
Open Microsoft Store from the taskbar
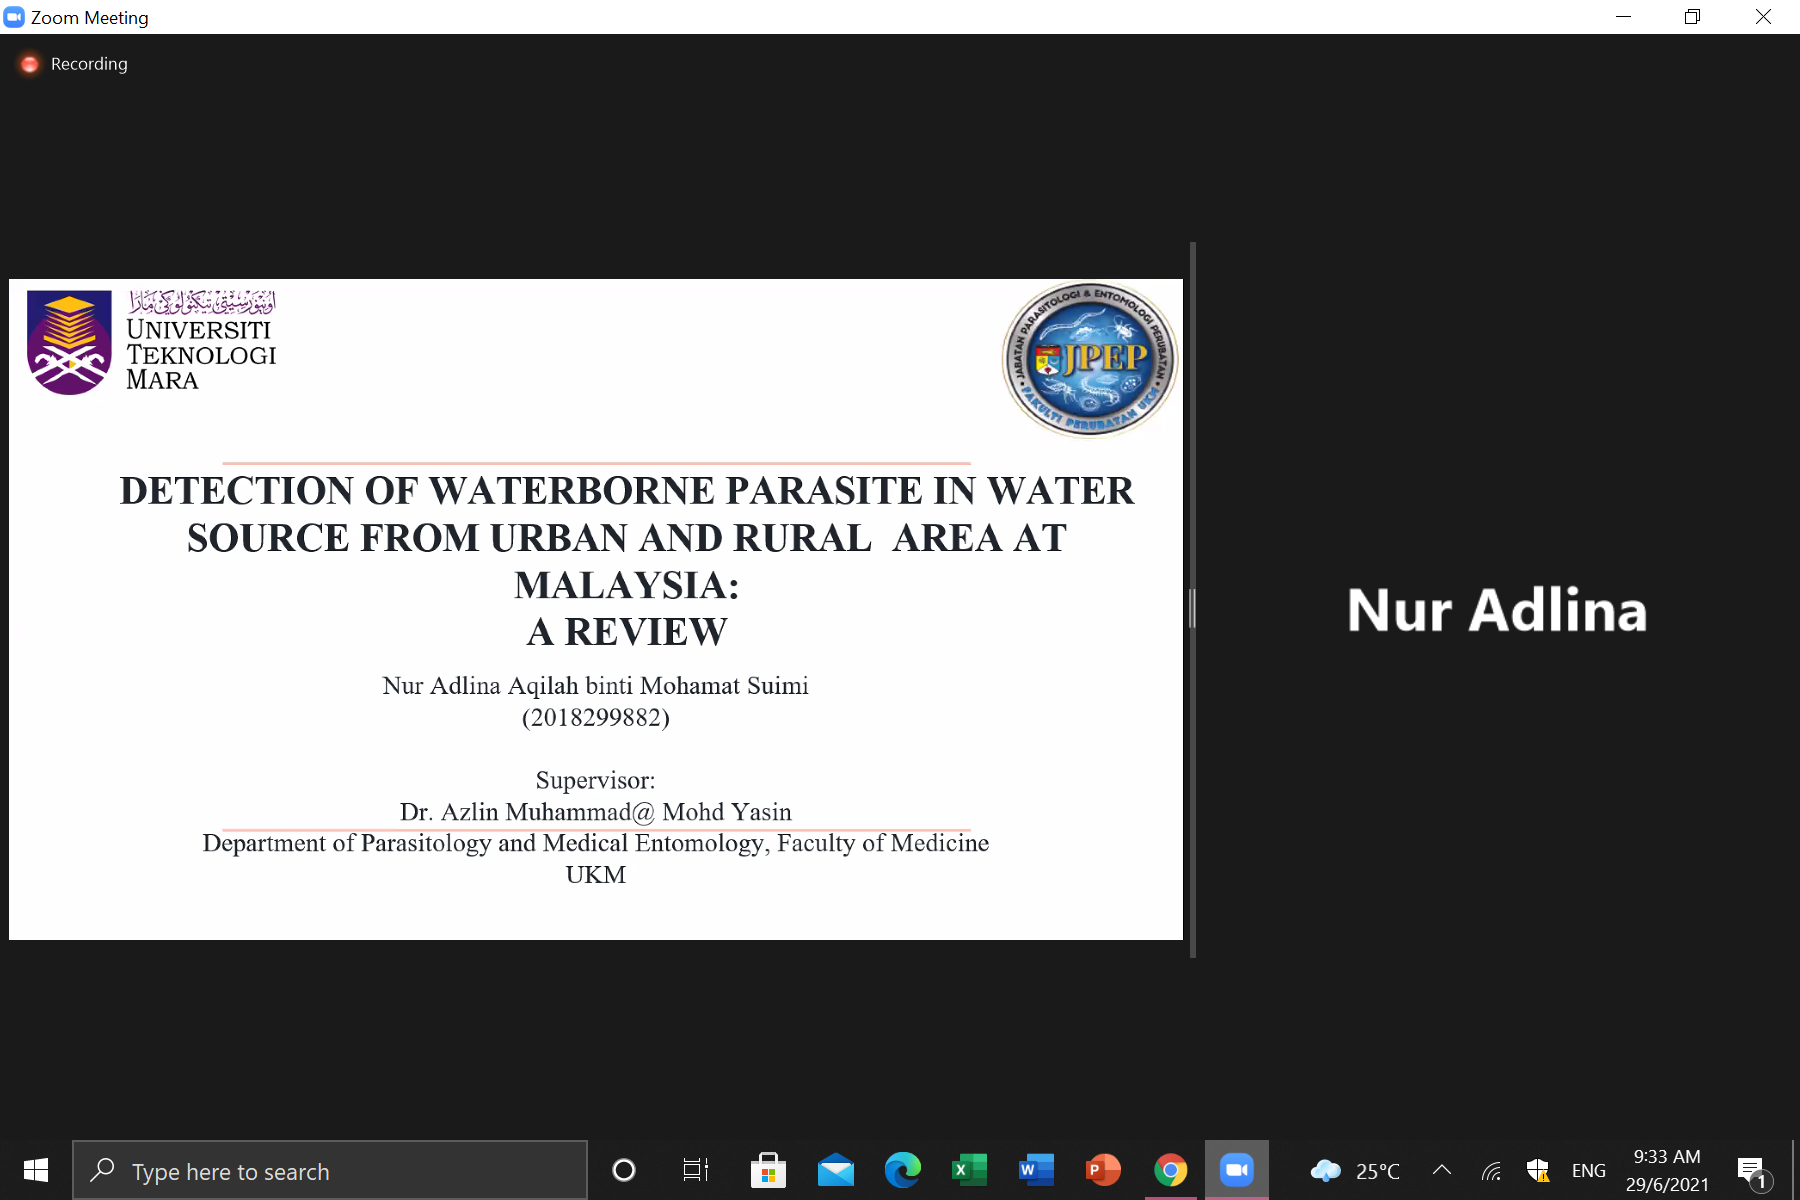click(x=768, y=1170)
